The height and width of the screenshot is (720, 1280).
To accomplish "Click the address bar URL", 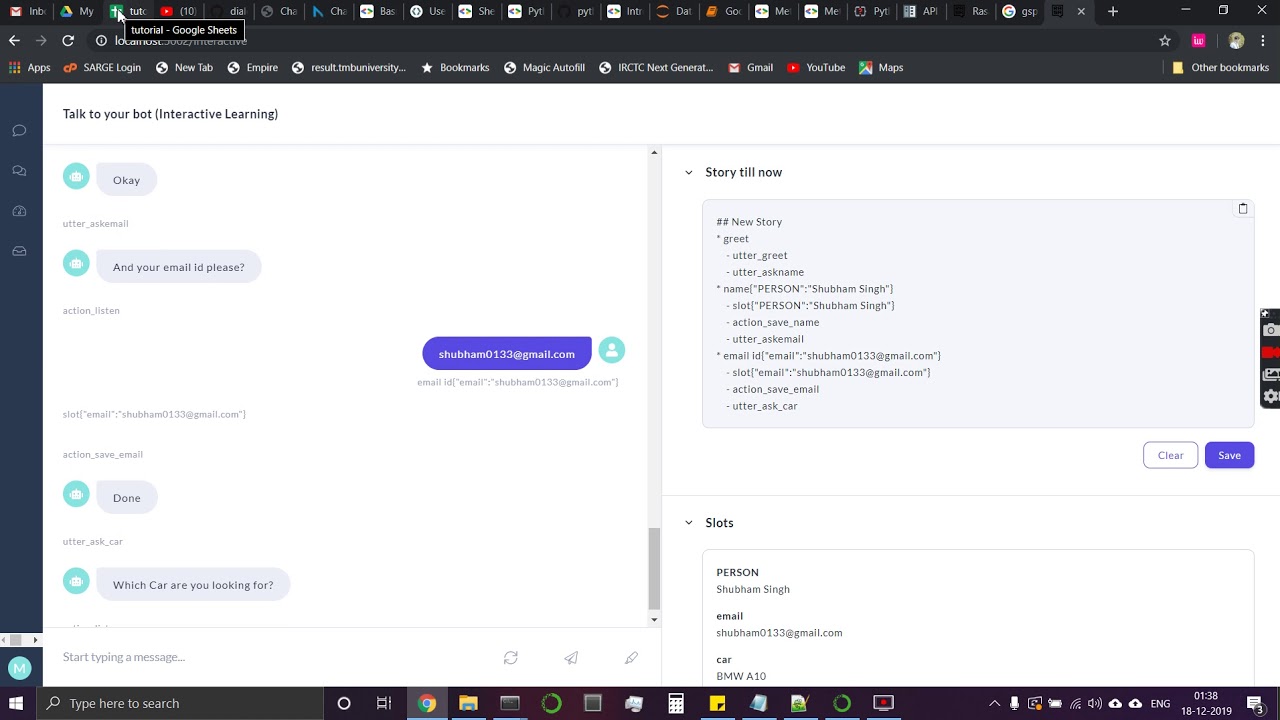I will (180, 41).
